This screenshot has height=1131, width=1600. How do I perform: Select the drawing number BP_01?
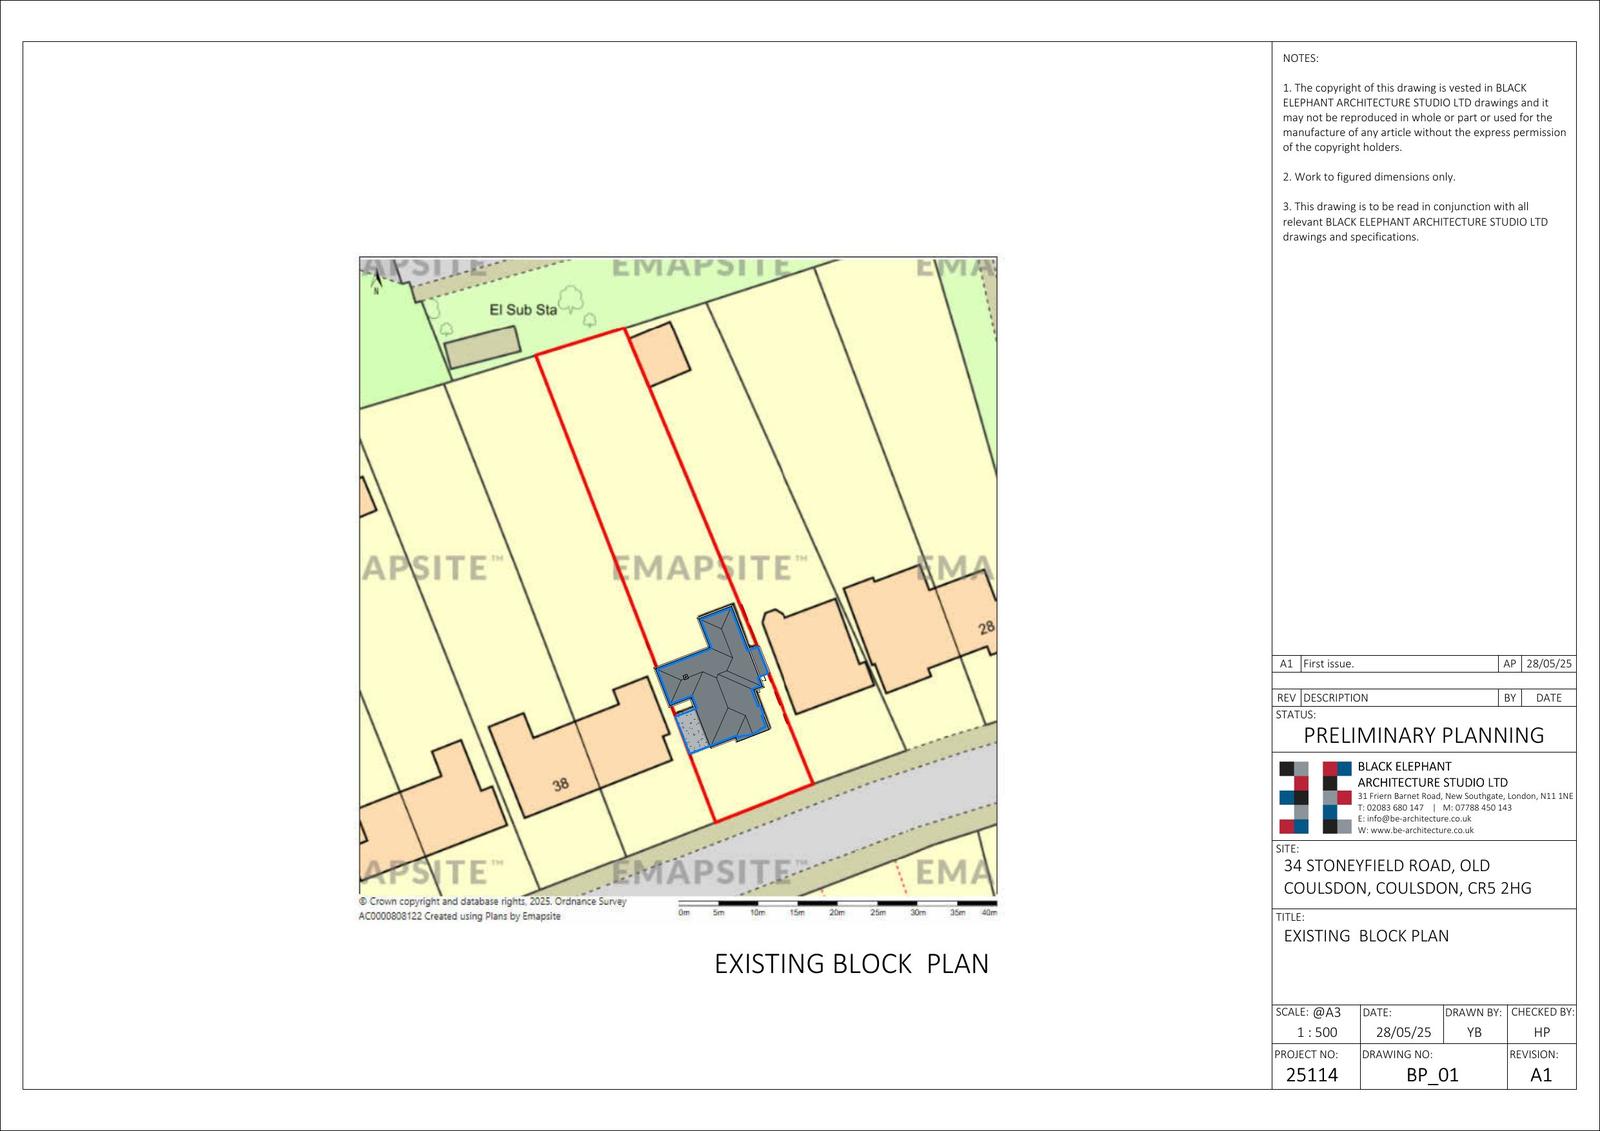(1432, 1075)
